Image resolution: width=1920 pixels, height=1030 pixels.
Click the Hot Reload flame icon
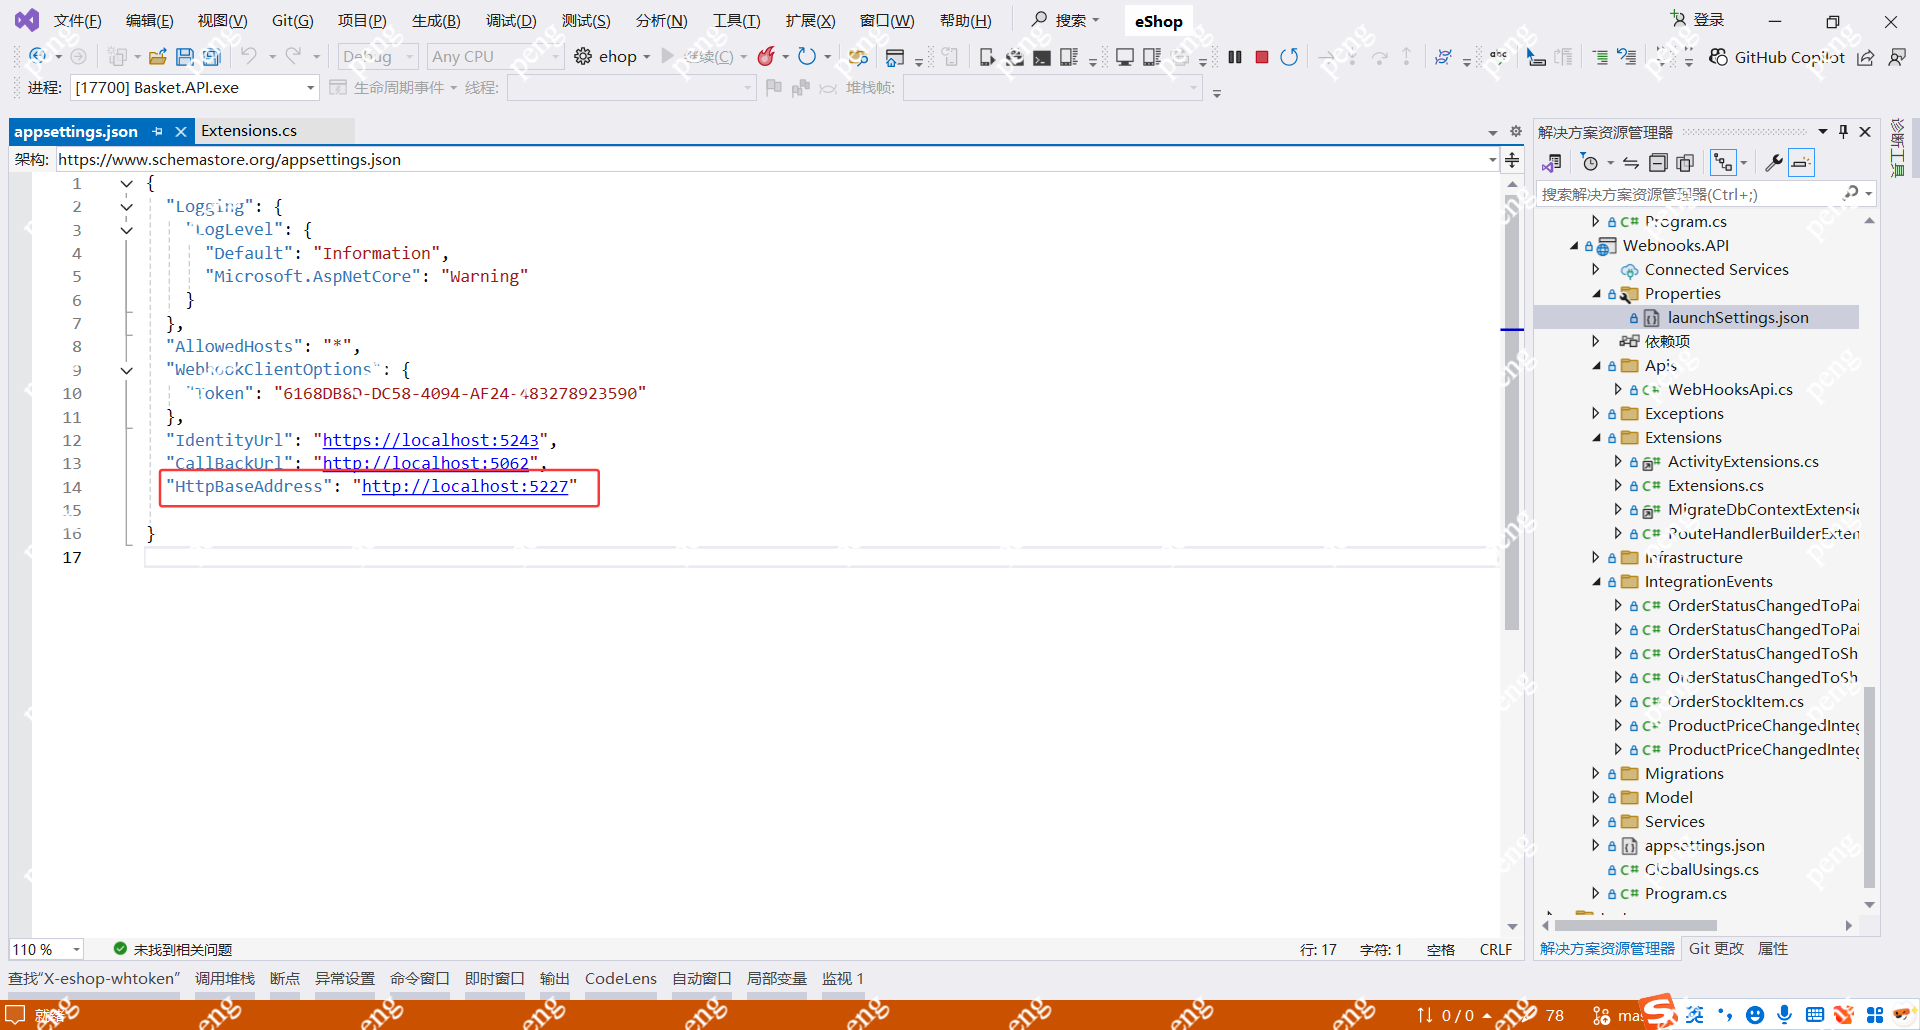click(x=767, y=57)
